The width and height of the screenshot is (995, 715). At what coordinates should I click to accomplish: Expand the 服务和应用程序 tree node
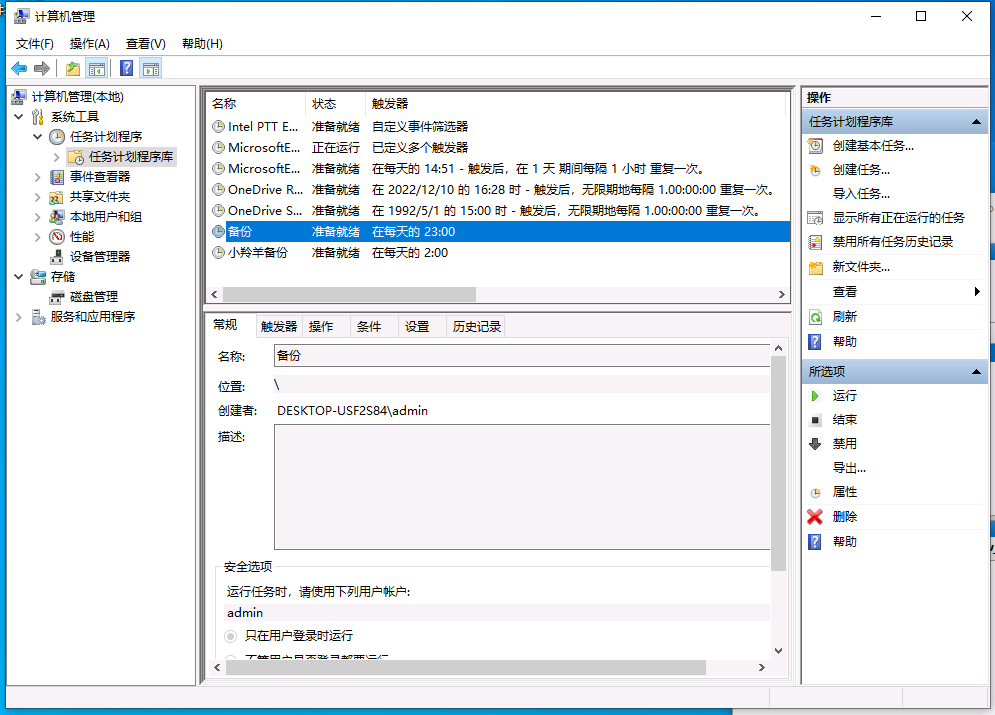tap(19, 317)
